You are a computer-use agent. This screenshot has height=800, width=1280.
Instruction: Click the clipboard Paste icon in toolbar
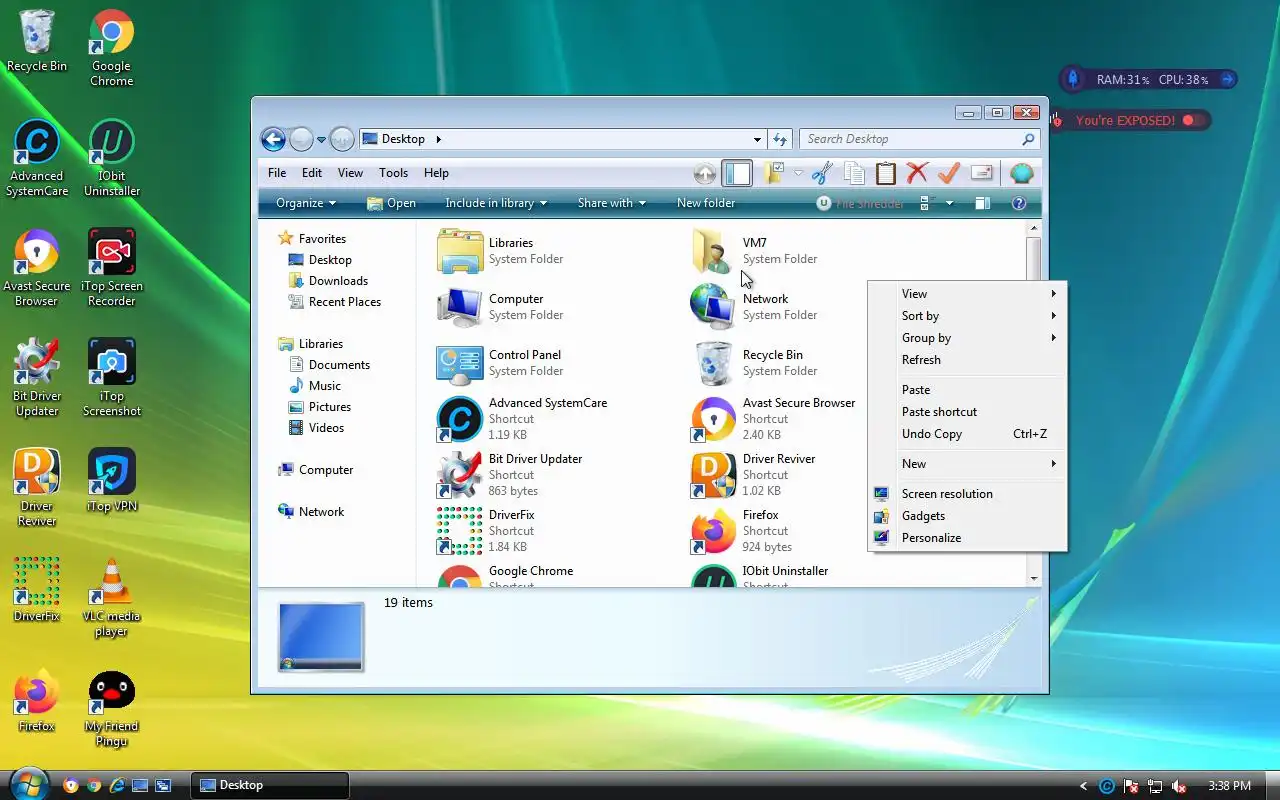pyautogui.click(x=886, y=173)
